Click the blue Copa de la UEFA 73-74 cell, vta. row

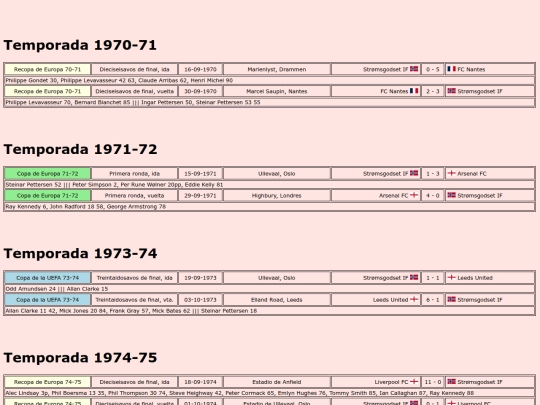[x=48, y=300]
